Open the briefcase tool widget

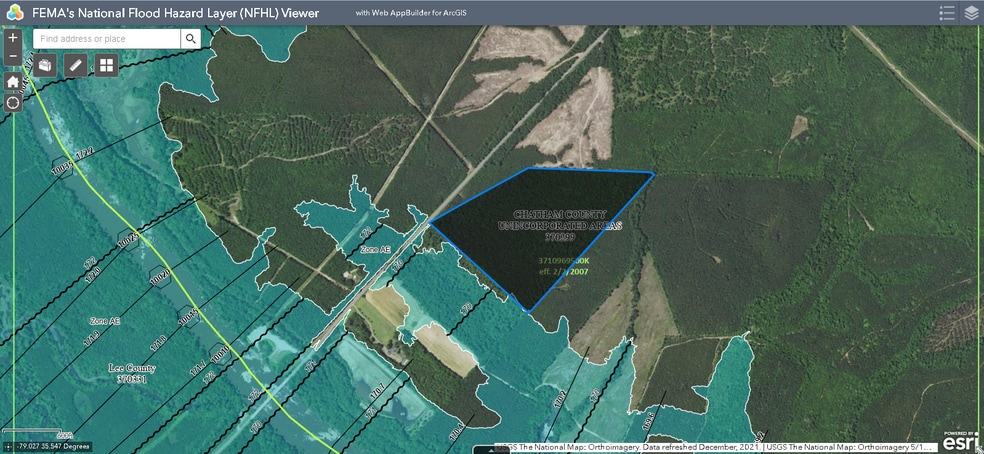[46, 65]
